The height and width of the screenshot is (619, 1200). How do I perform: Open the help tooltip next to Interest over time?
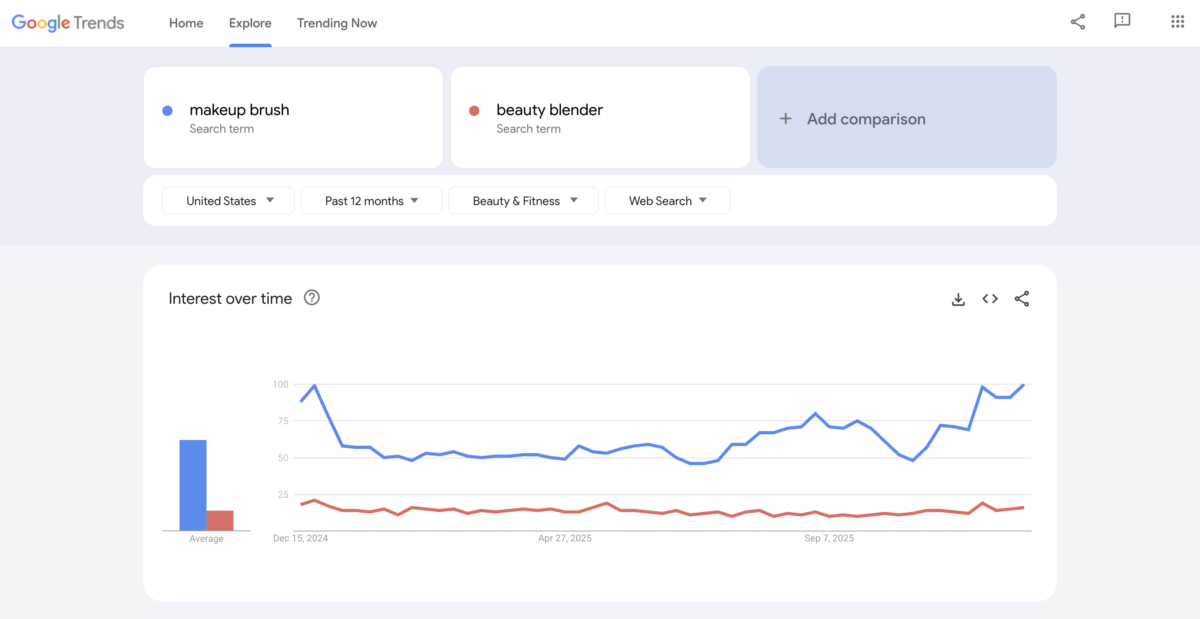[311, 297]
